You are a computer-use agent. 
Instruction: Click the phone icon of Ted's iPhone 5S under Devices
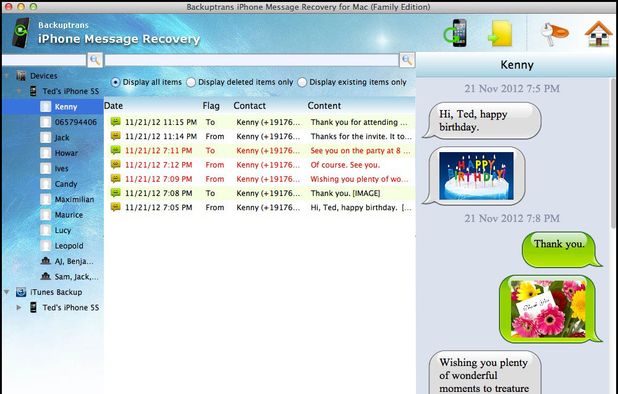34,91
